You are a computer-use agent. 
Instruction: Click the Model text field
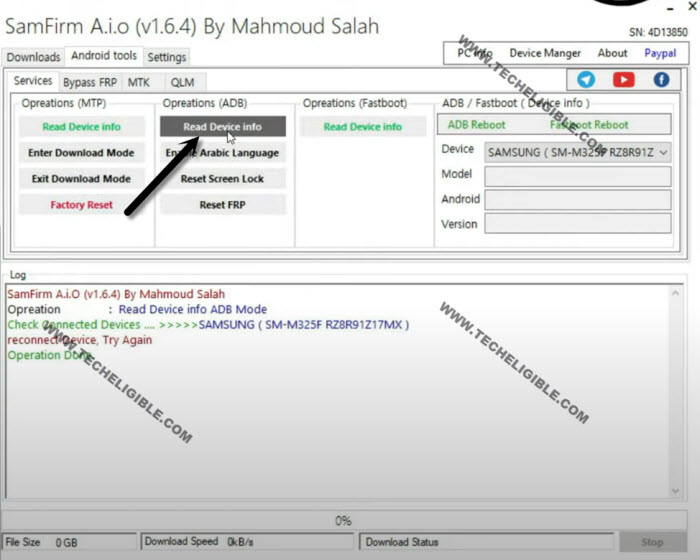click(x=578, y=176)
